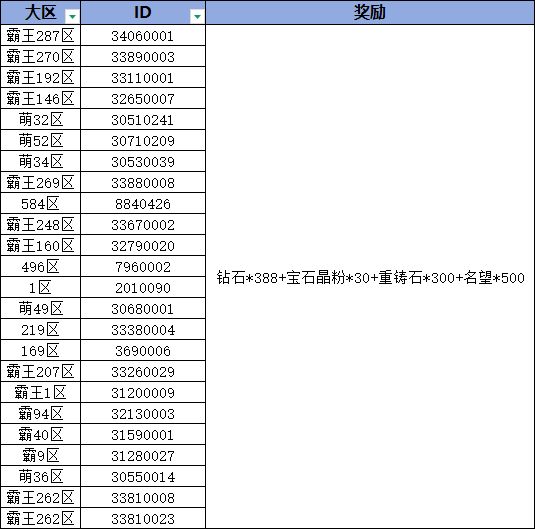535x529 pixels.
Task: Select cell 萌52区
Action: [x=41, y=140]
